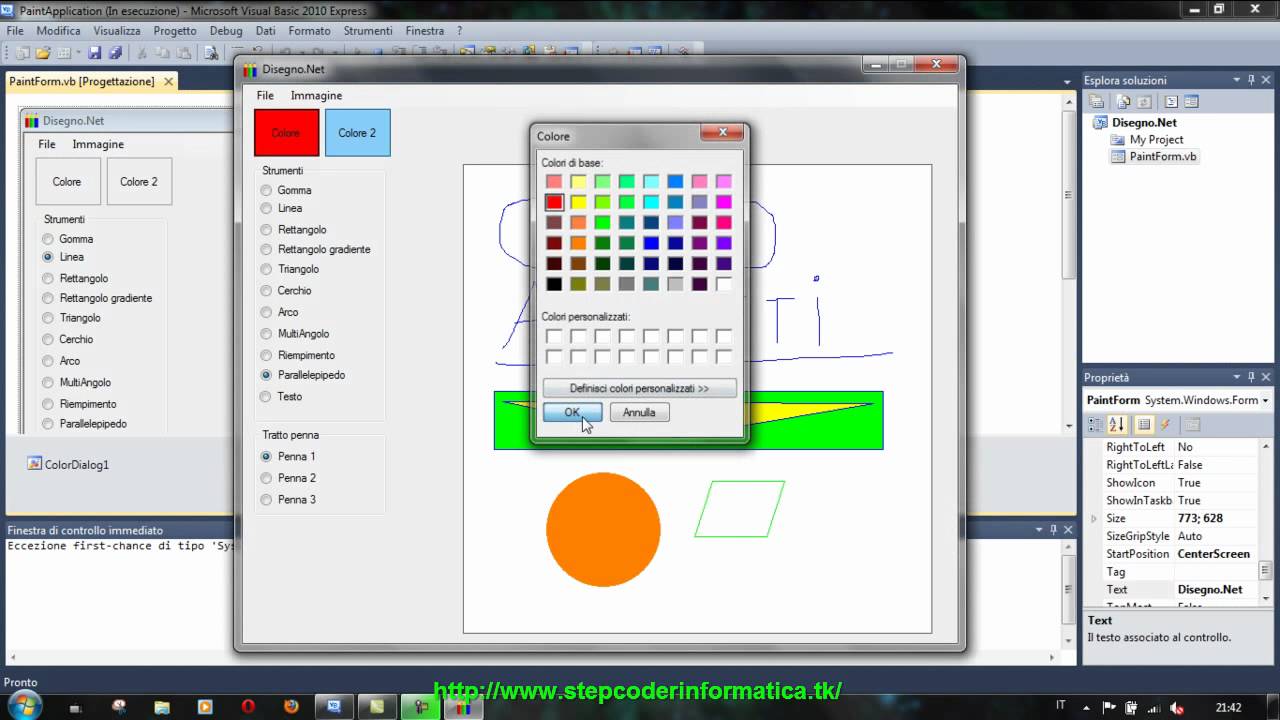Viewport: 1280px width, 720px height.
Task: Open Visual Basic Formato menu
Action: pyautogui.click(x=309, y=31)
